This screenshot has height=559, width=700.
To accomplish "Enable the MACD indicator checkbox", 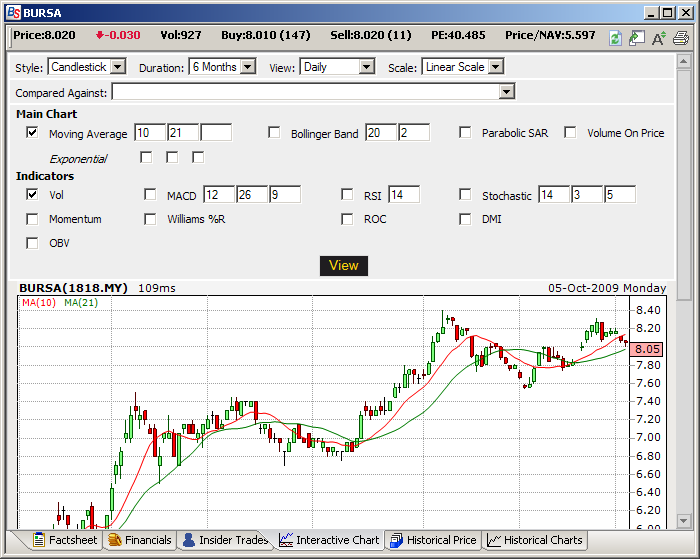I will click(150, 195).
